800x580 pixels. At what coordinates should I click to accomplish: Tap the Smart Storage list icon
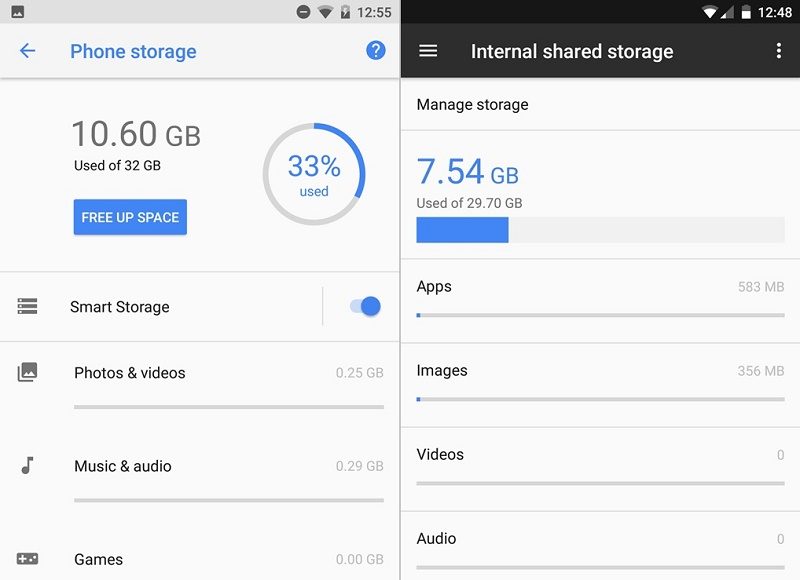coord(27,307)
